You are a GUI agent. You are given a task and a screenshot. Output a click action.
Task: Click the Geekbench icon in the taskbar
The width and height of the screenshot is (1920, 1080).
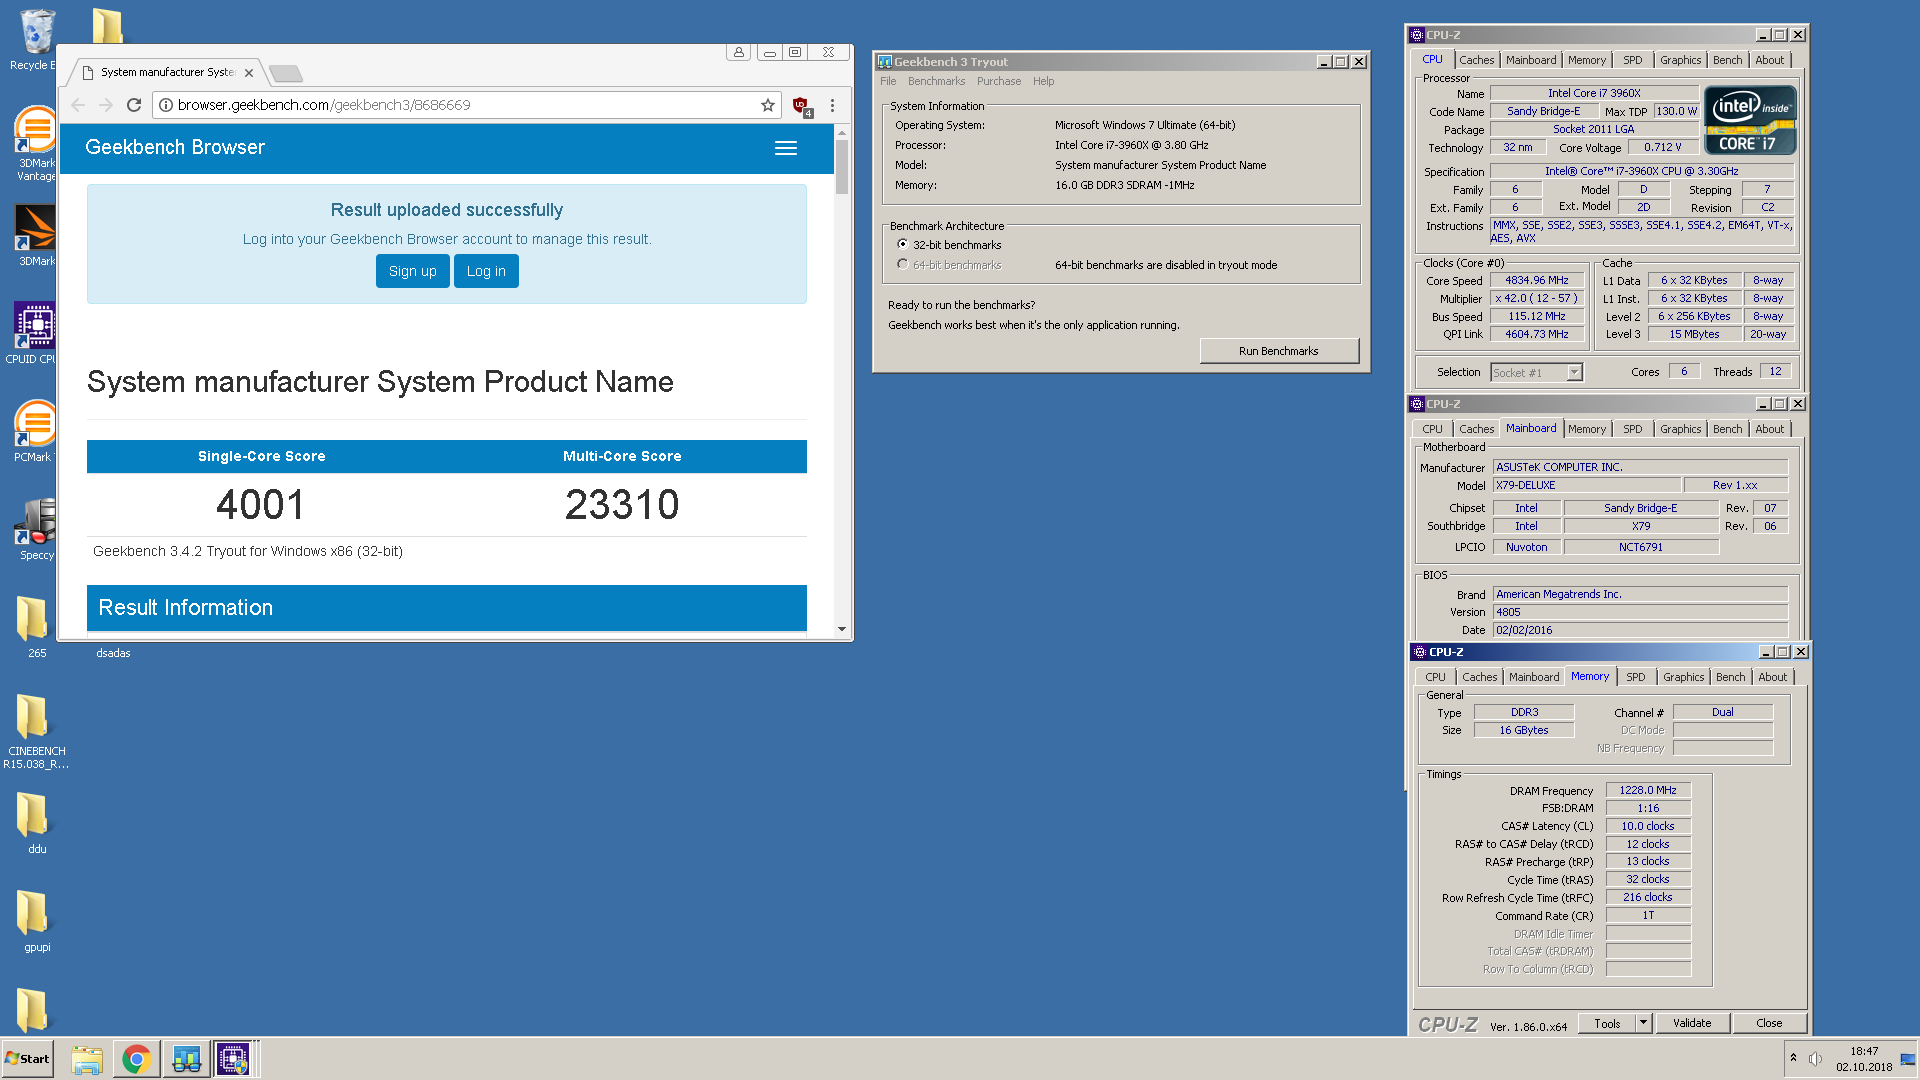coord(186,1059)
